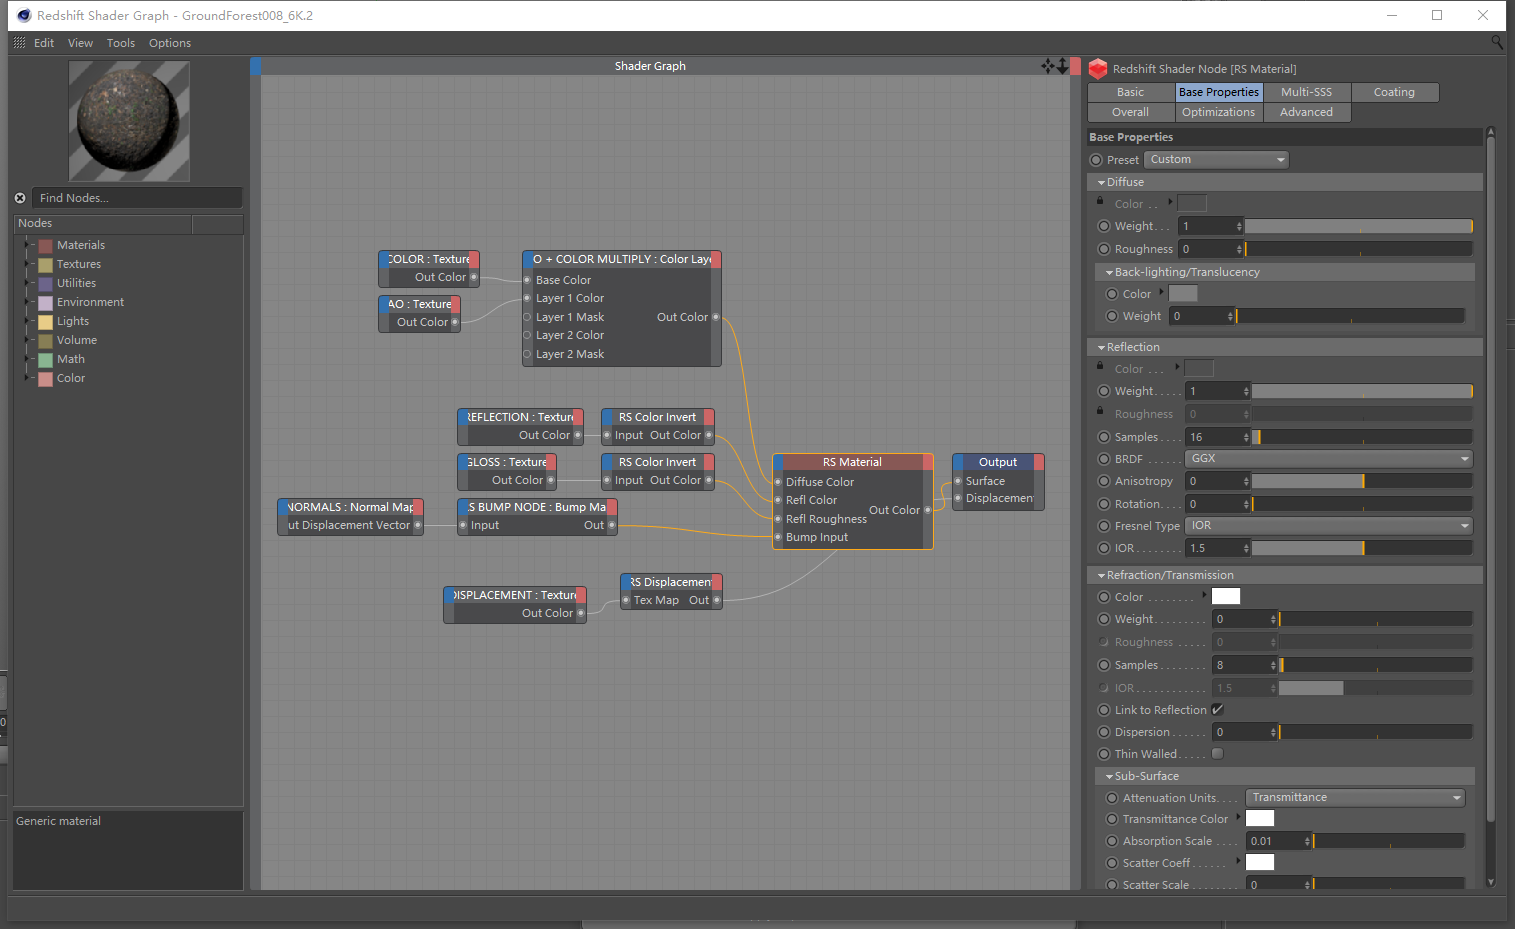Click the menu grip dots icon
The width and height of the screenshot is (1515, 929).
(19, 43)
